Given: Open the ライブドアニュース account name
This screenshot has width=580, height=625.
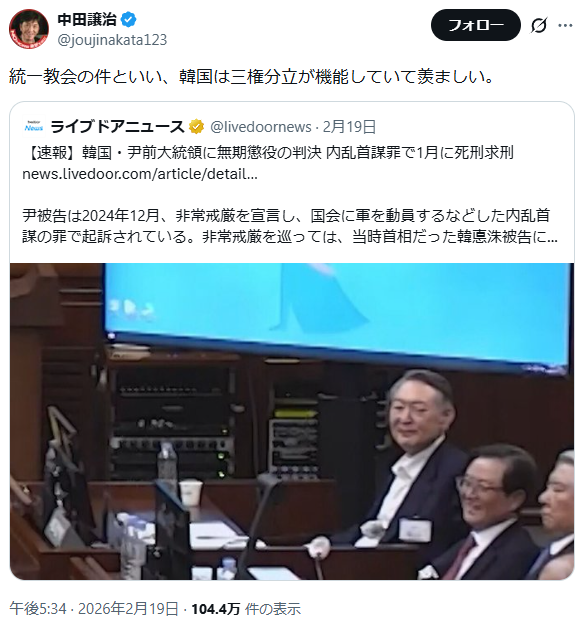Looking at the screenshot, I should click(117, 127).
